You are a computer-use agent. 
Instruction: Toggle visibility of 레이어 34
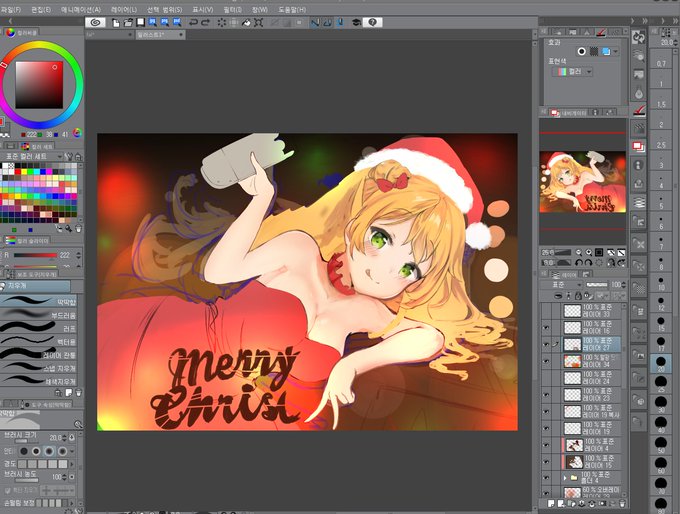[x=546, y=361]
